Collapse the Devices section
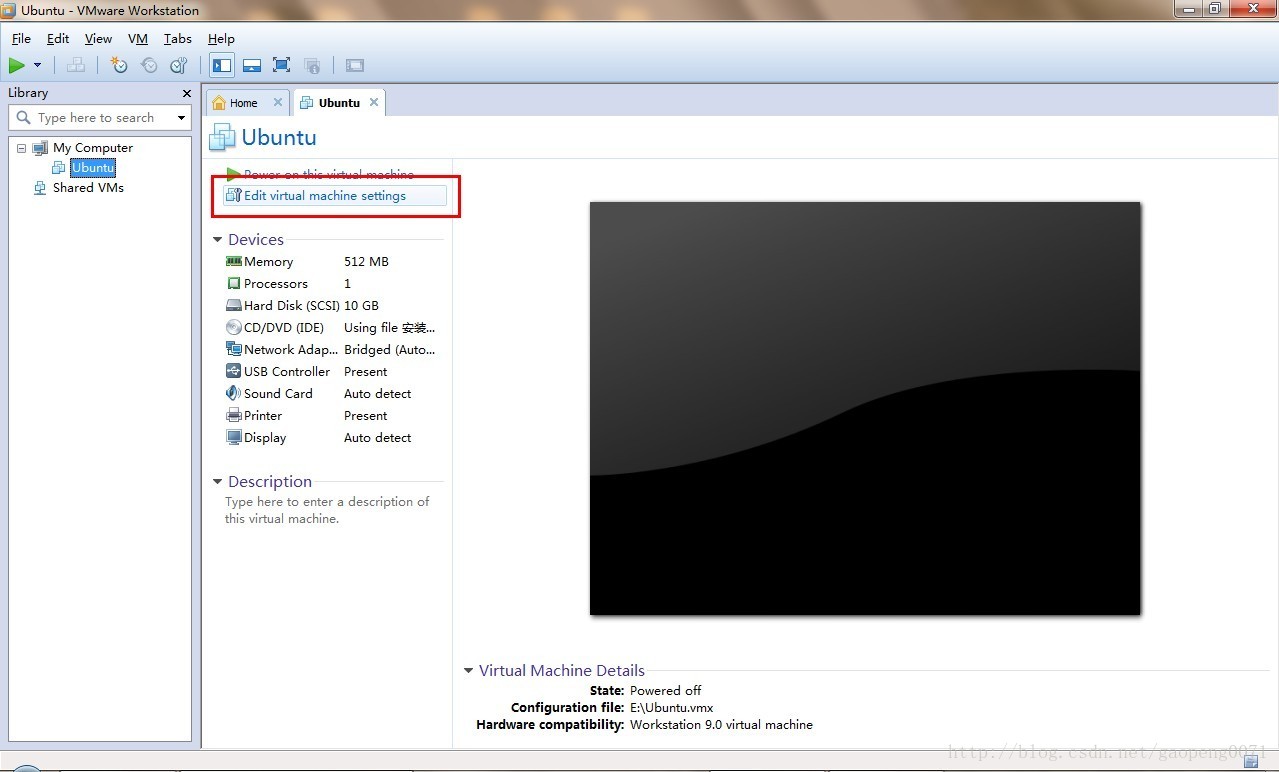1279x772 pixels. point(217,240)
